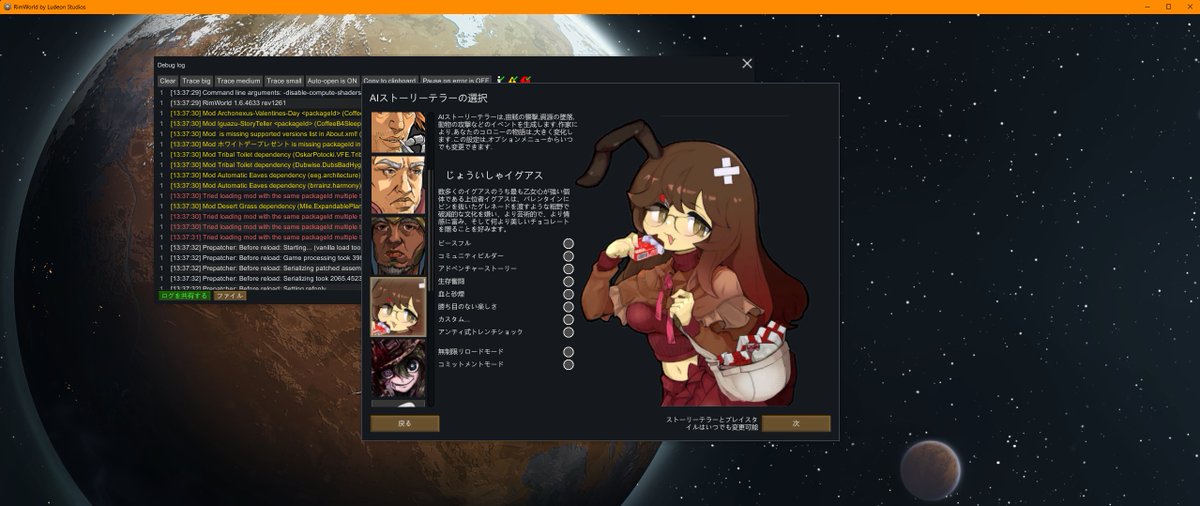Select the RimWorld 1.6.4633 rev1261 log entry

tap(260, 102)
